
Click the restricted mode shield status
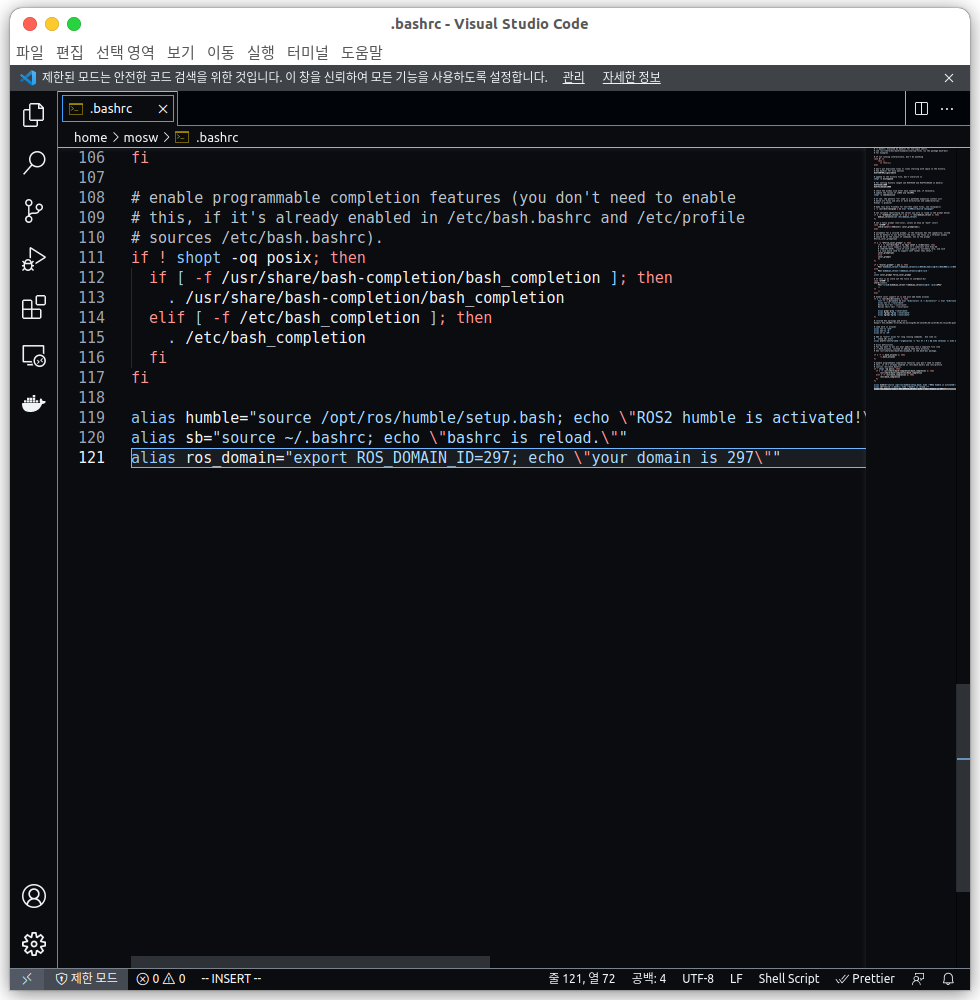87,978
